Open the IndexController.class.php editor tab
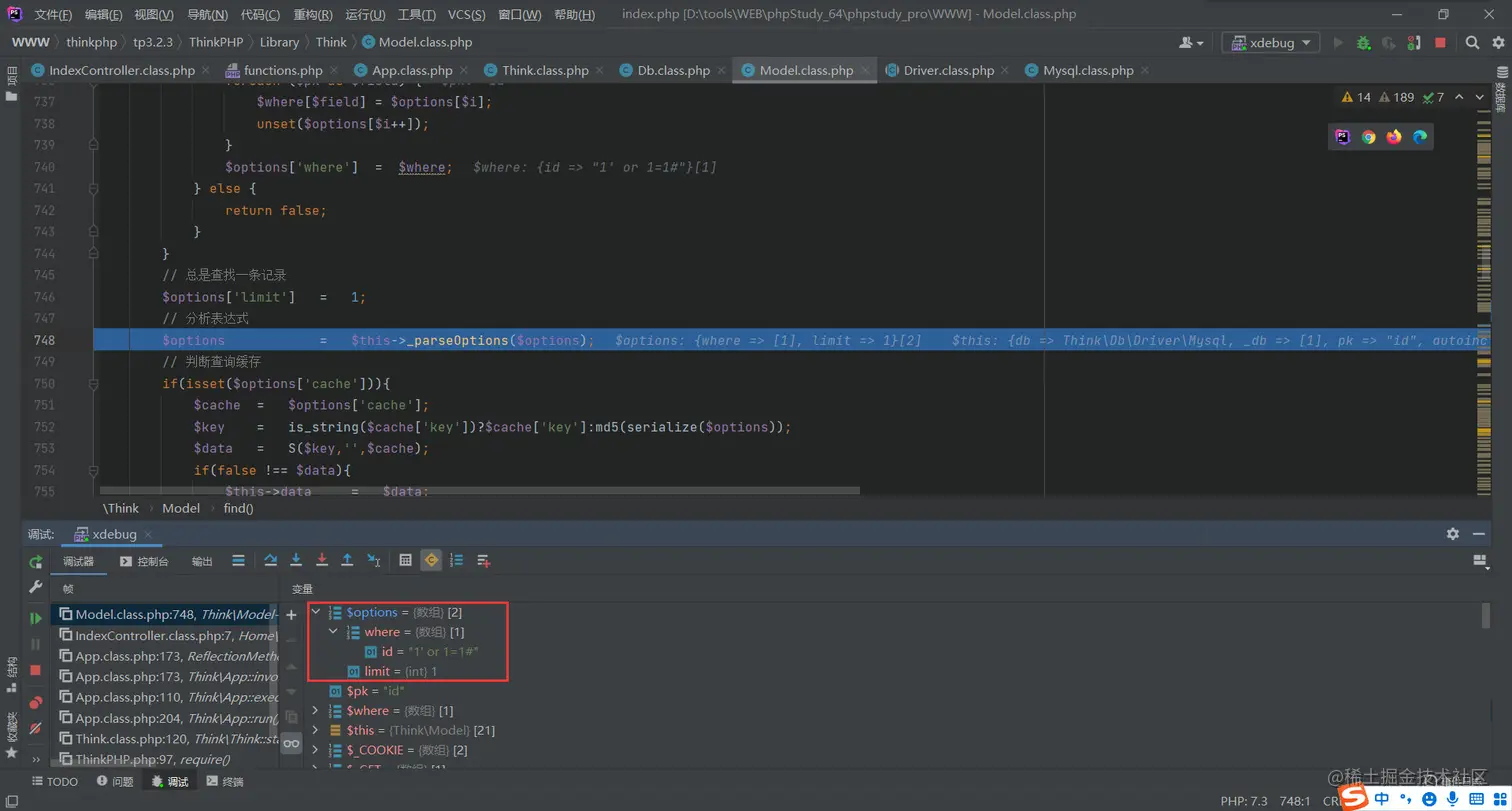 coord(122,71)
